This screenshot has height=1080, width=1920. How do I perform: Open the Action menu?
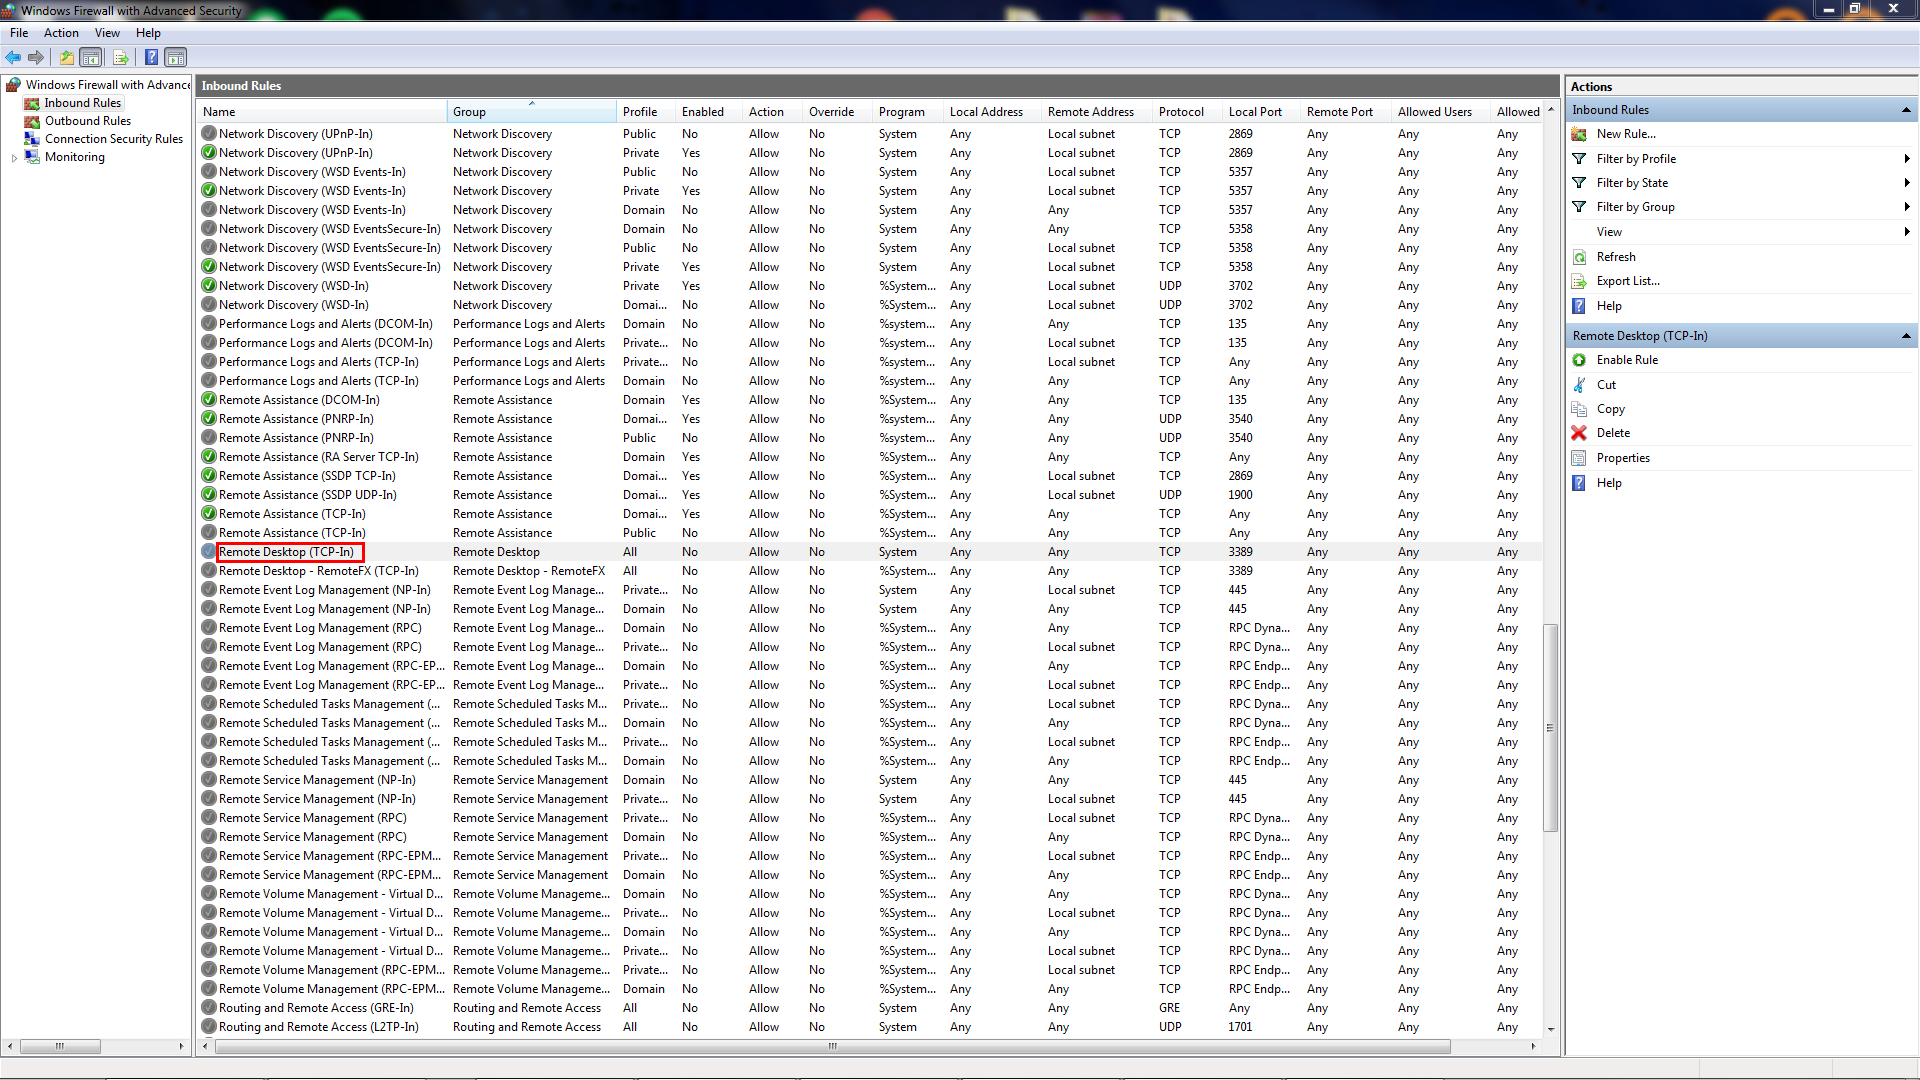coord(61,33)
